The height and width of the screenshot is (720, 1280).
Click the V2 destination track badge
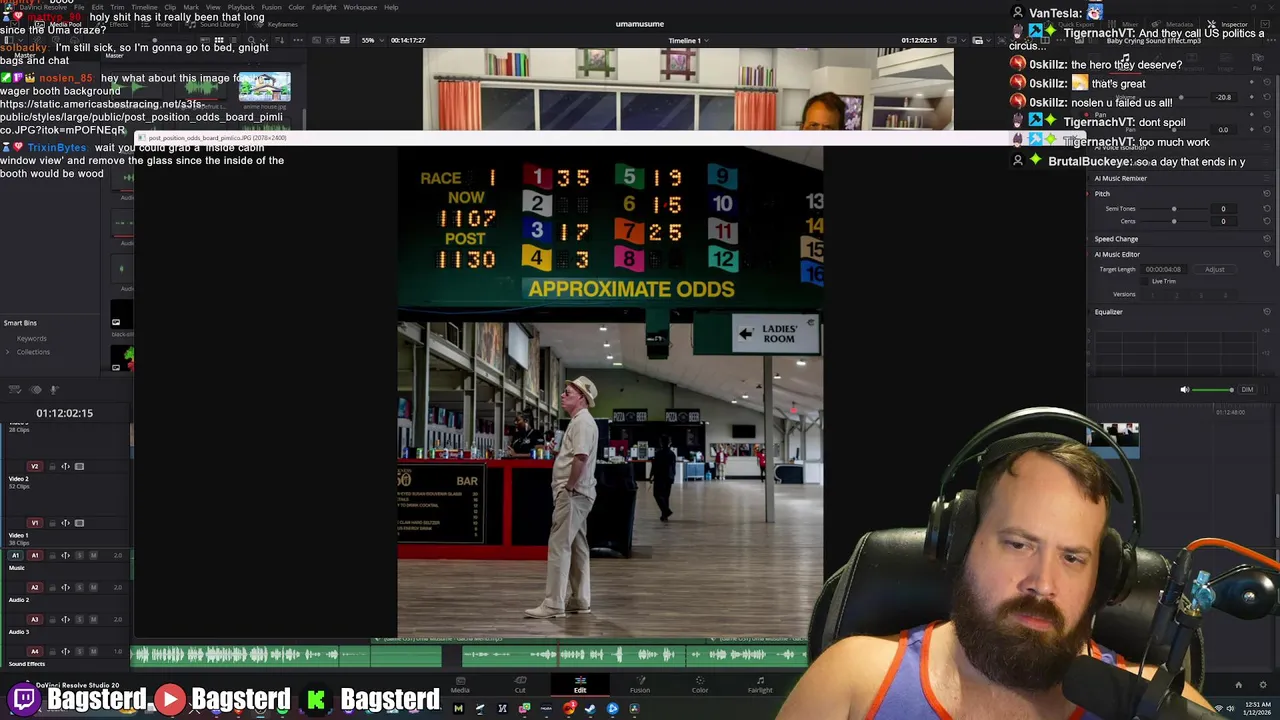(35, 466)
